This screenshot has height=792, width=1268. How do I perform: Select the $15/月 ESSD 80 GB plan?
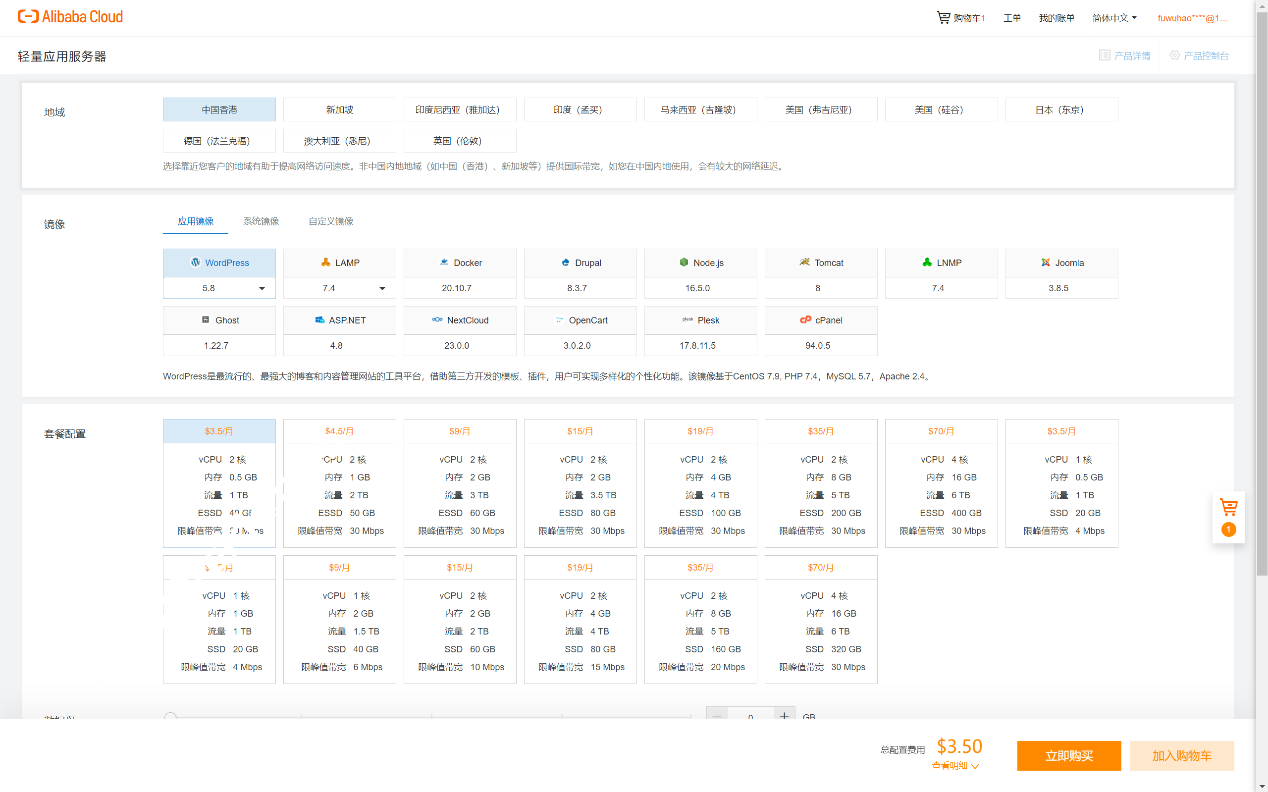(x=580, y=484)
